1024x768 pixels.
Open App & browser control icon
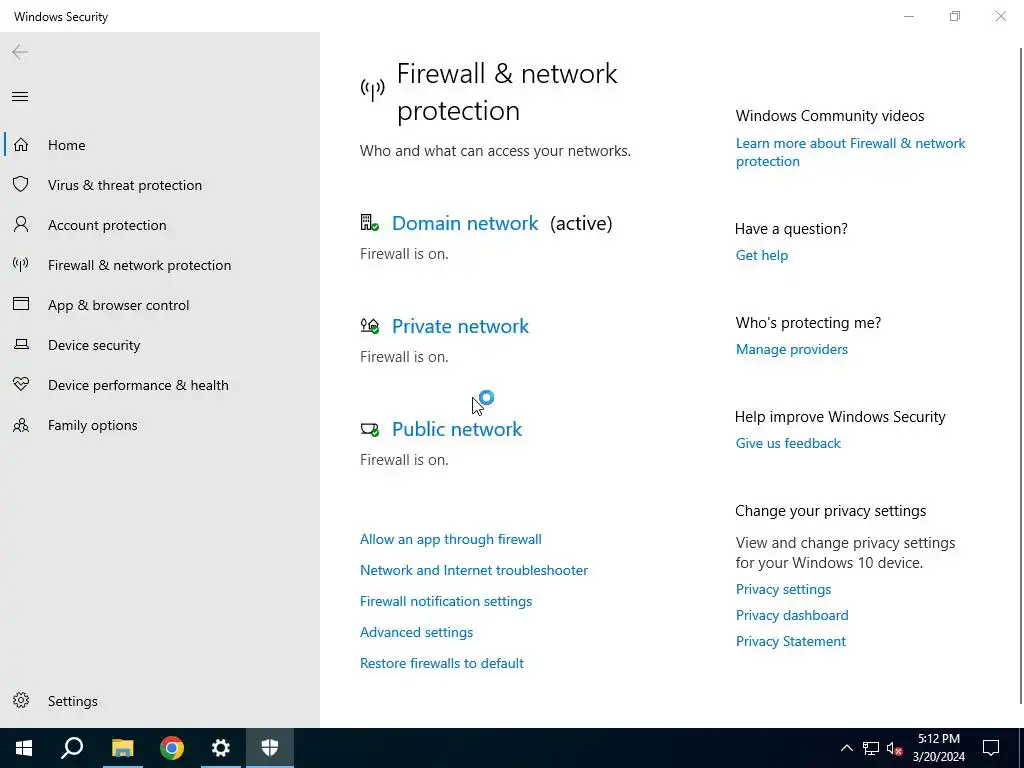point(21,305)
